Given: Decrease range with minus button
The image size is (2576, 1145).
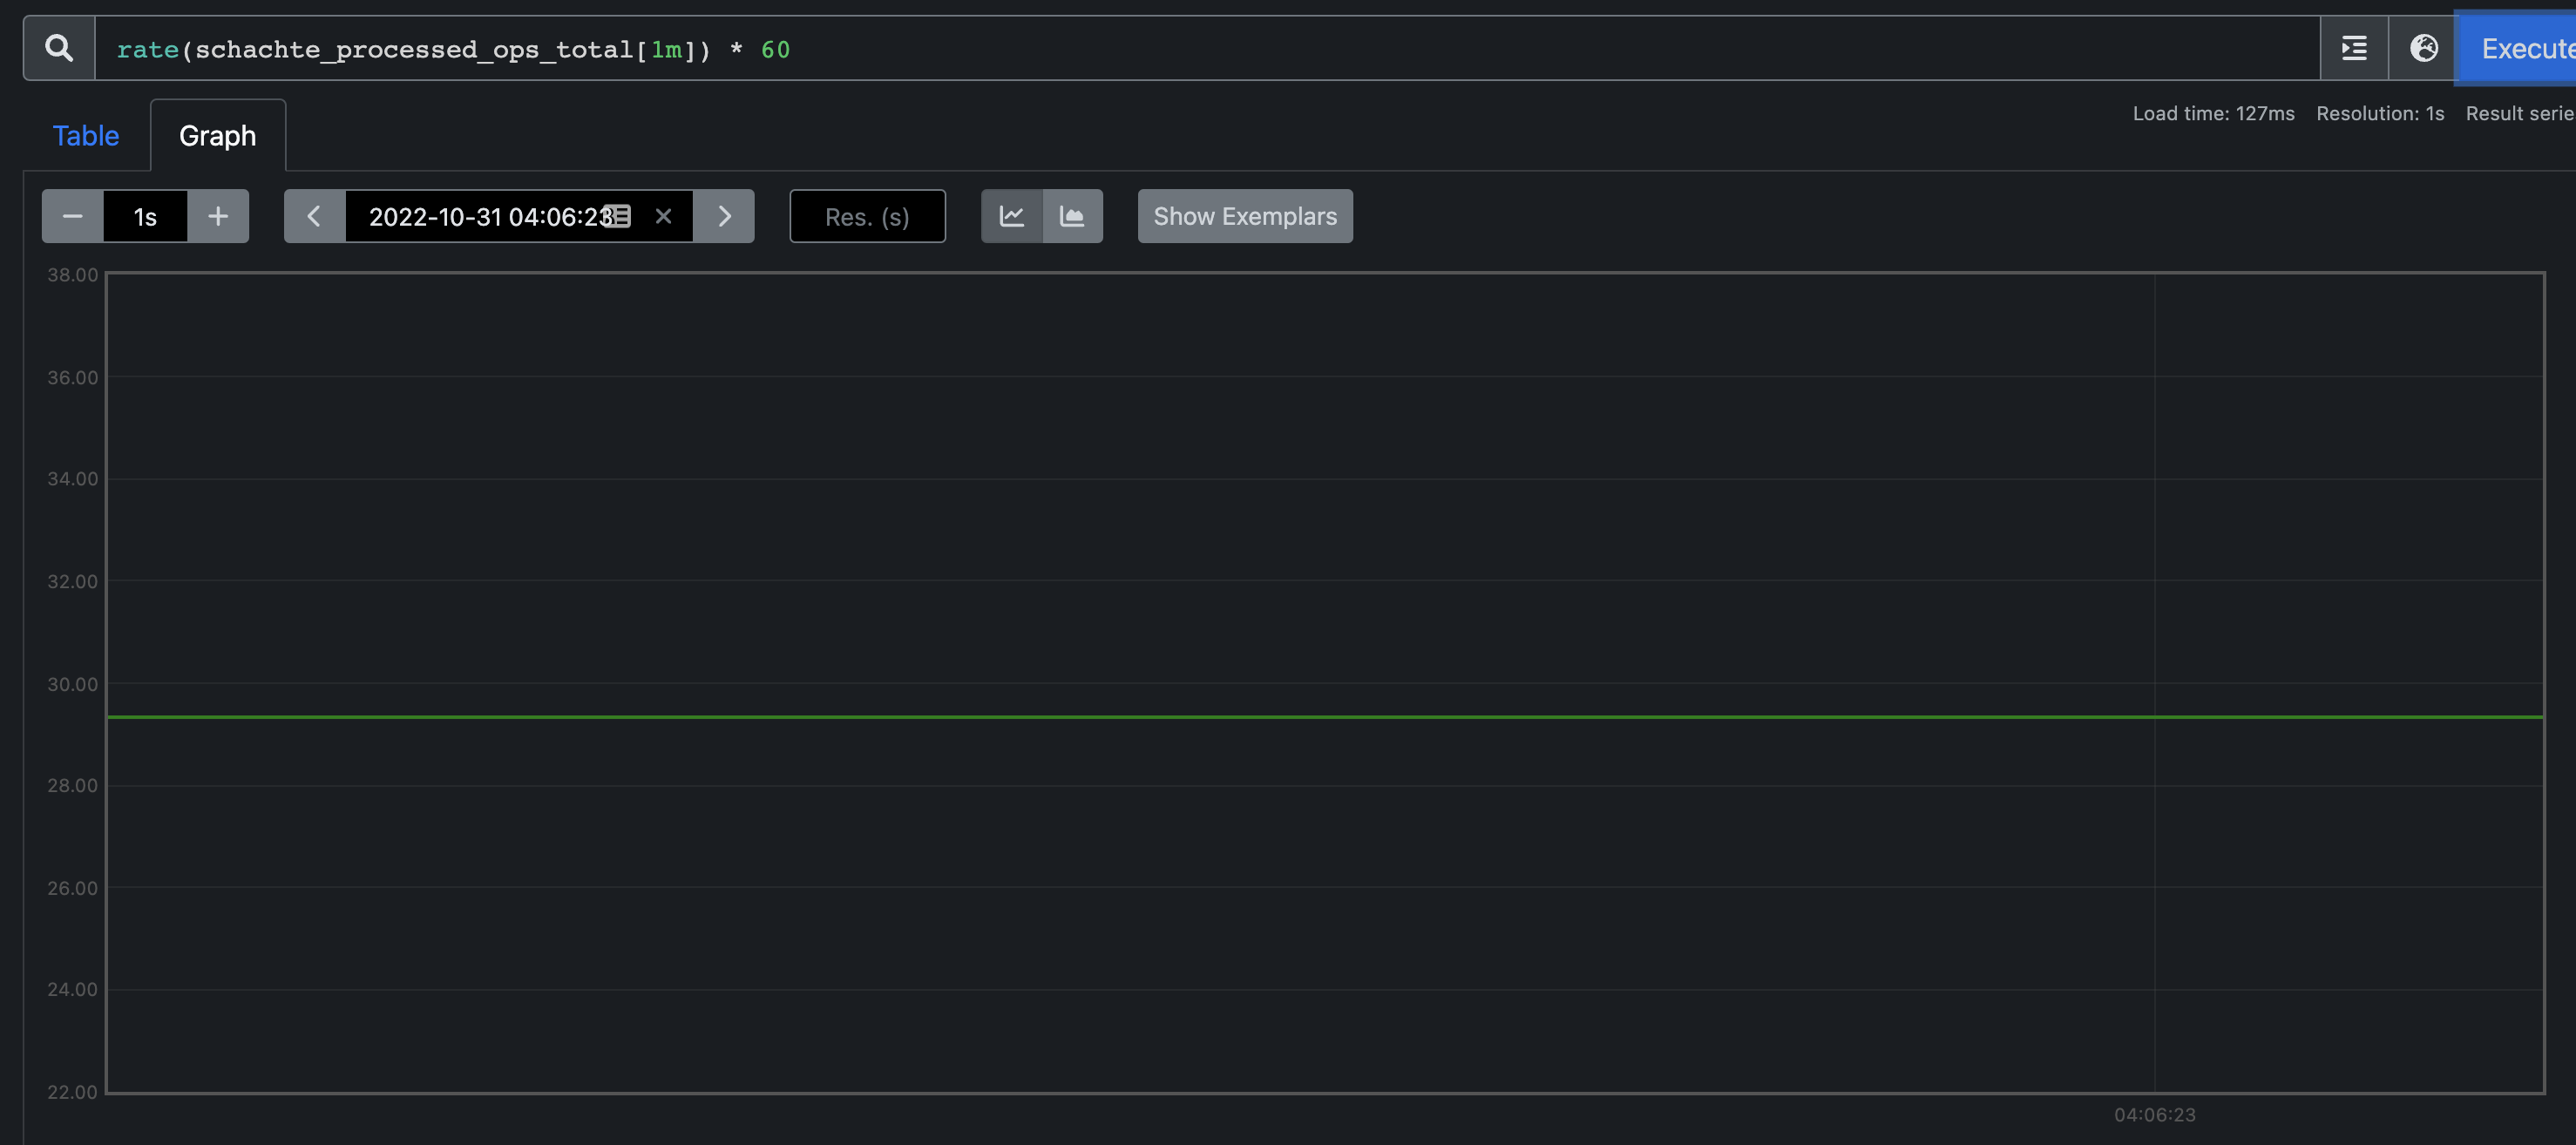Looking at the screenshot, I should pos(72,216).
